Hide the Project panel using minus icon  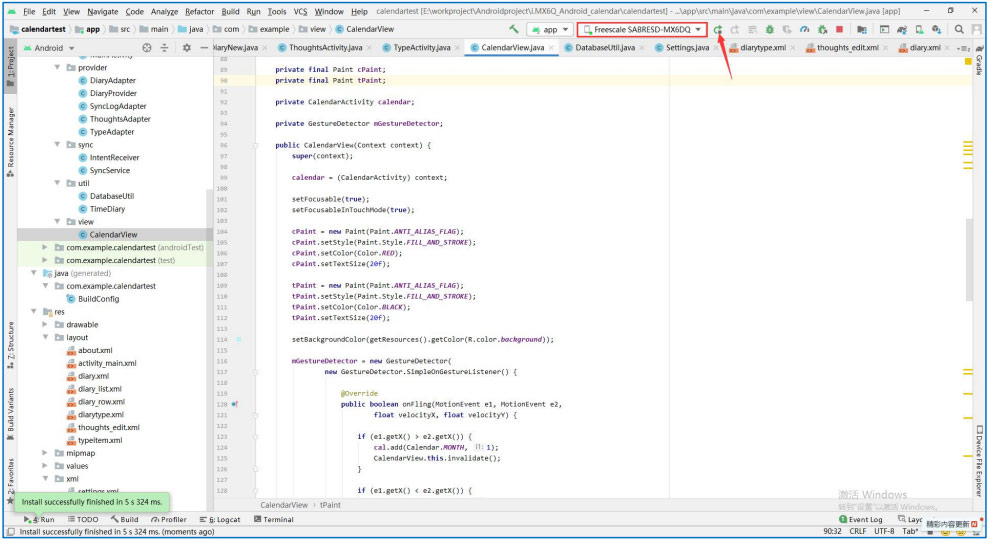coord(204,48)
